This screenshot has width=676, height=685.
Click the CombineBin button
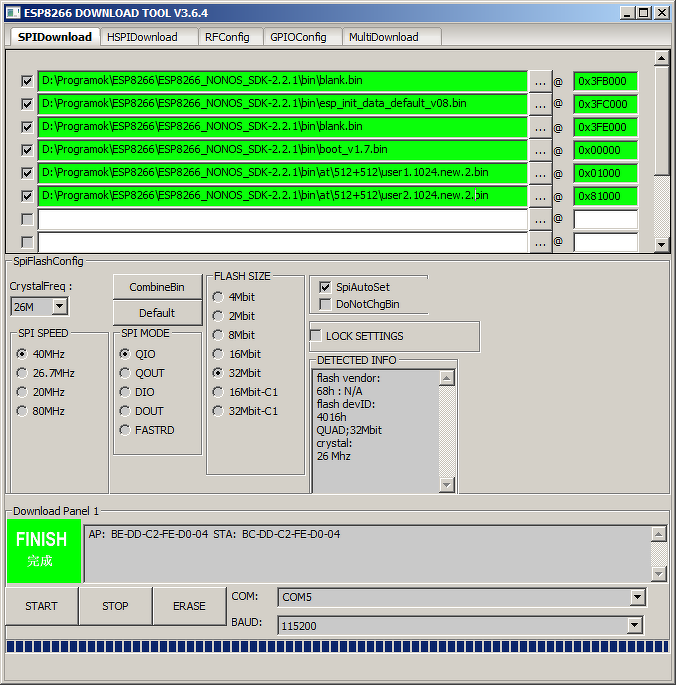click(x=157, y=287)
